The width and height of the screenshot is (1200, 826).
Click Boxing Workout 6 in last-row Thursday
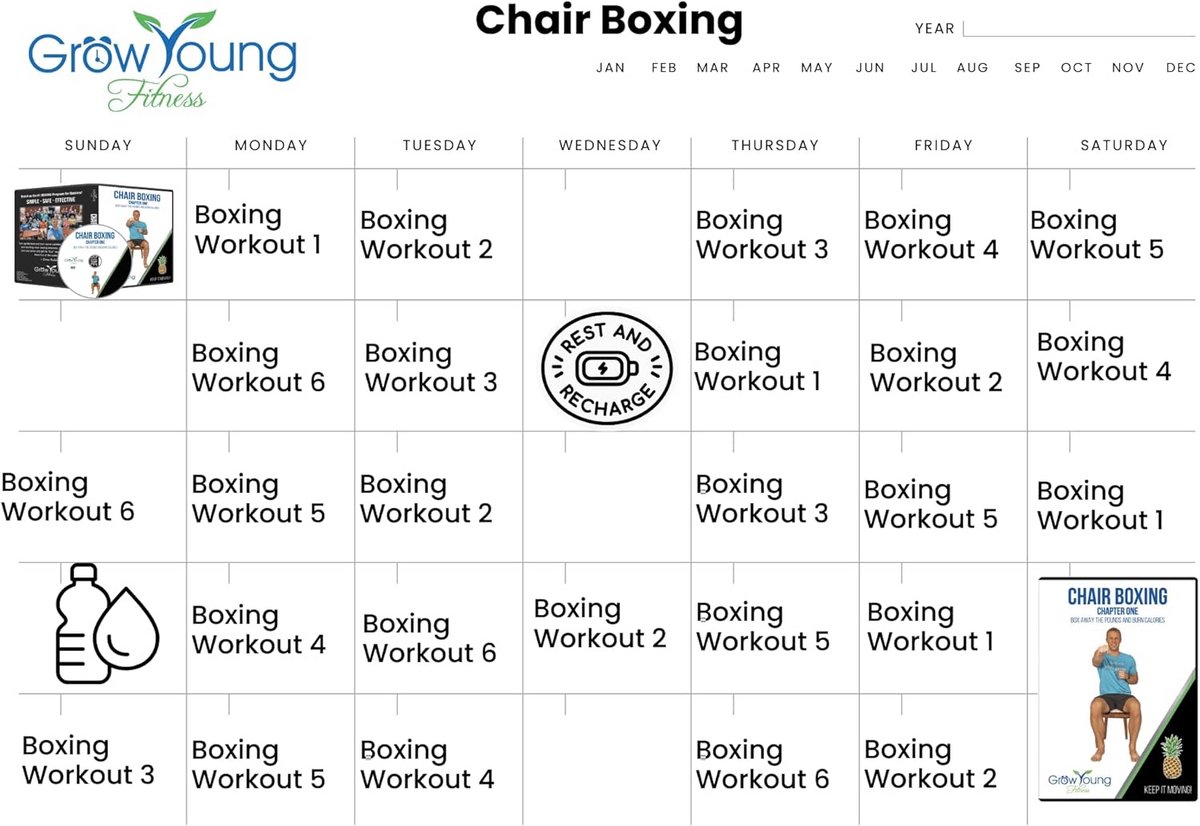click(763, 765)
